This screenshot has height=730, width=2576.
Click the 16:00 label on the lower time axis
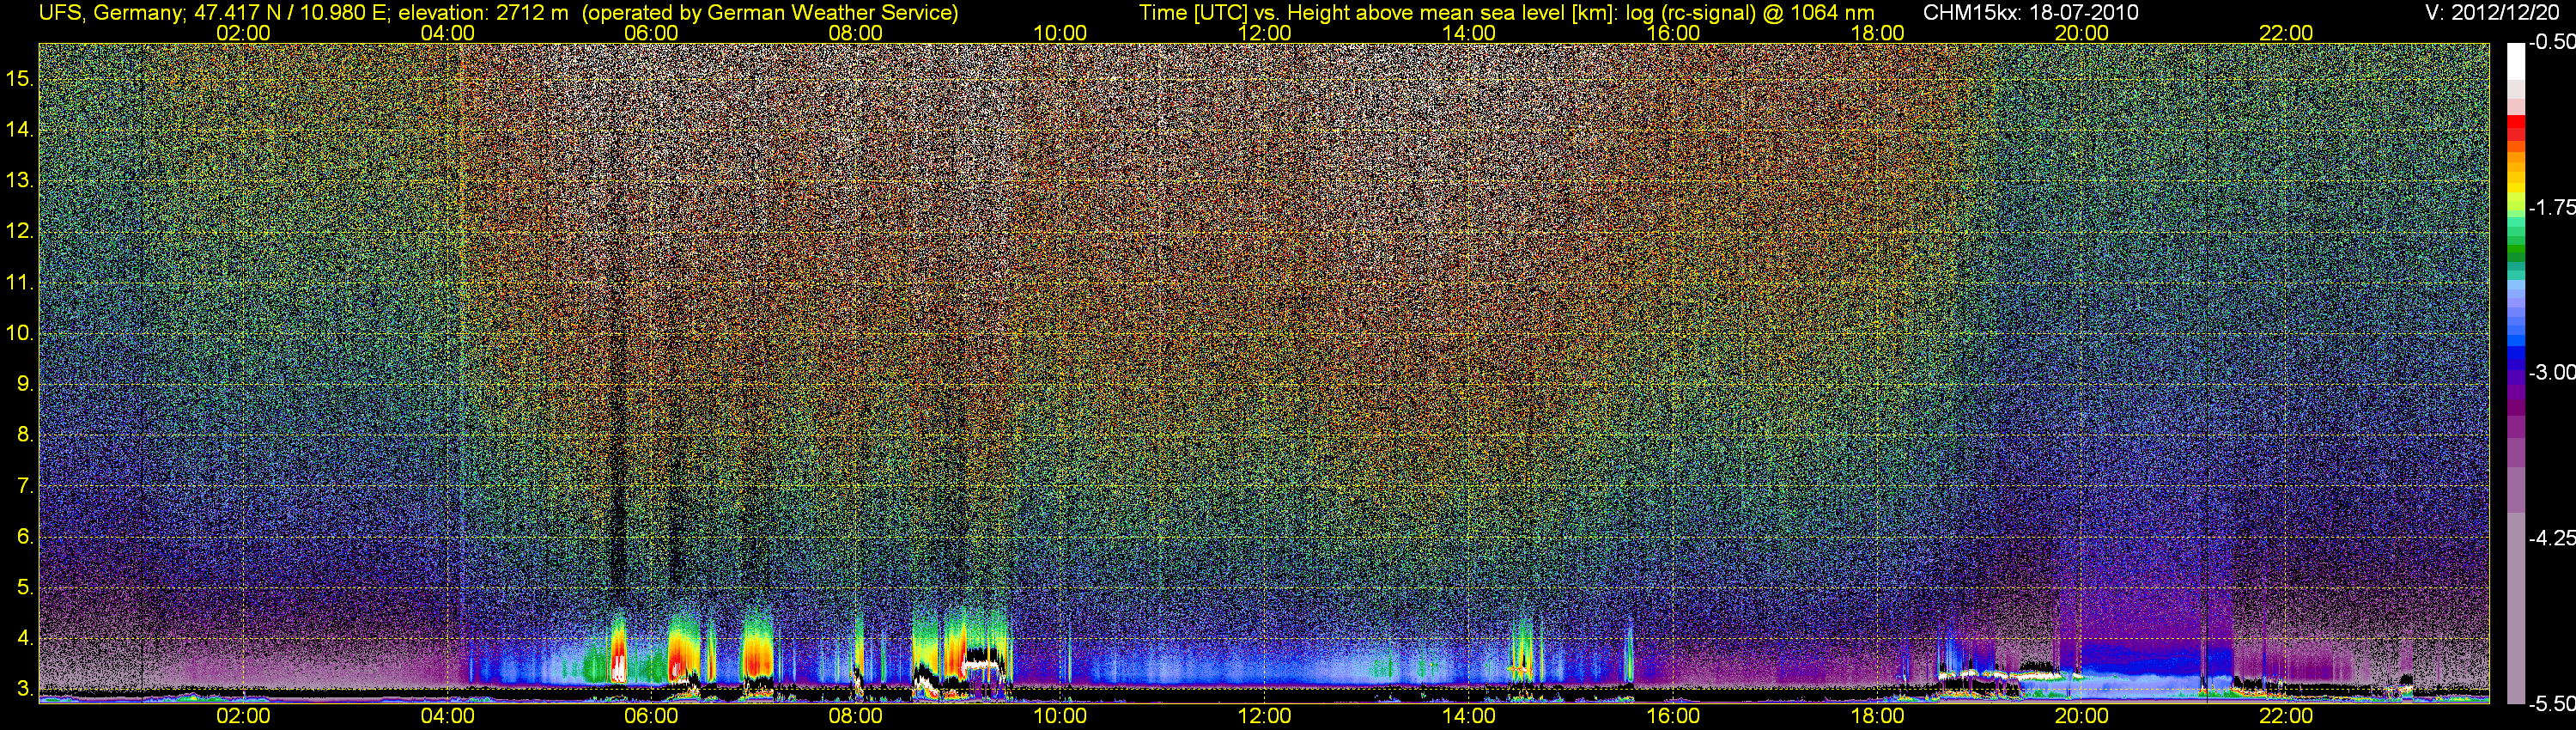[1673, 716]
